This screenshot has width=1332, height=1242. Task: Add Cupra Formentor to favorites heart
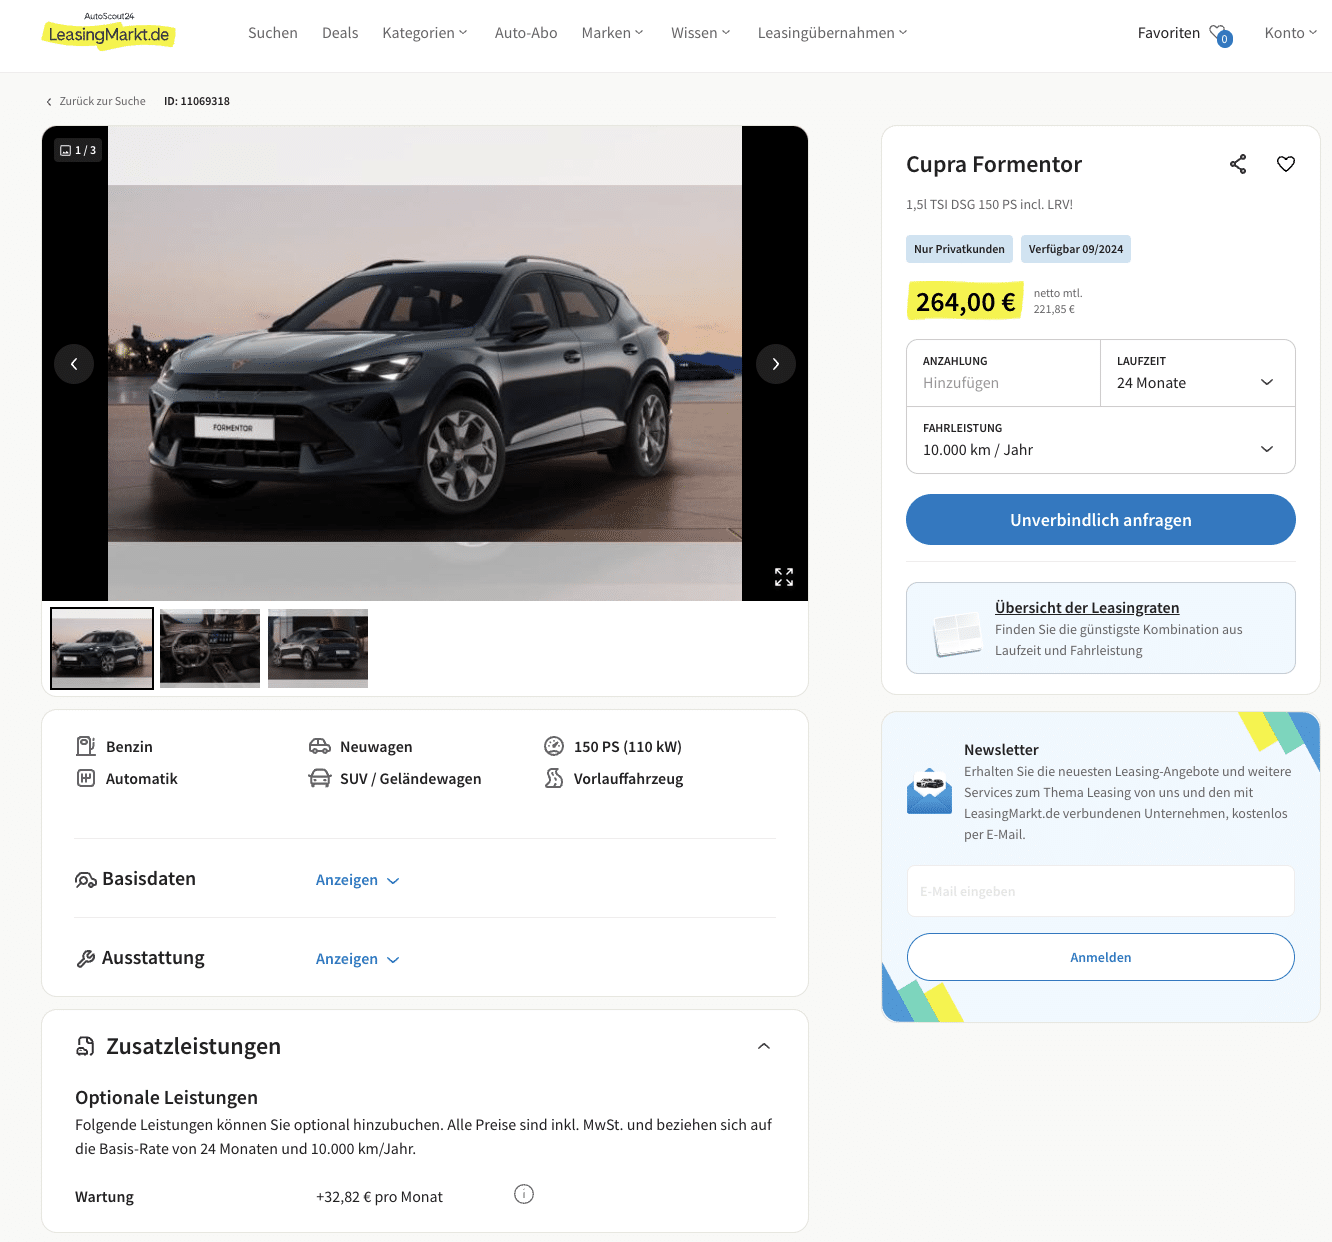click(1286, 164)
